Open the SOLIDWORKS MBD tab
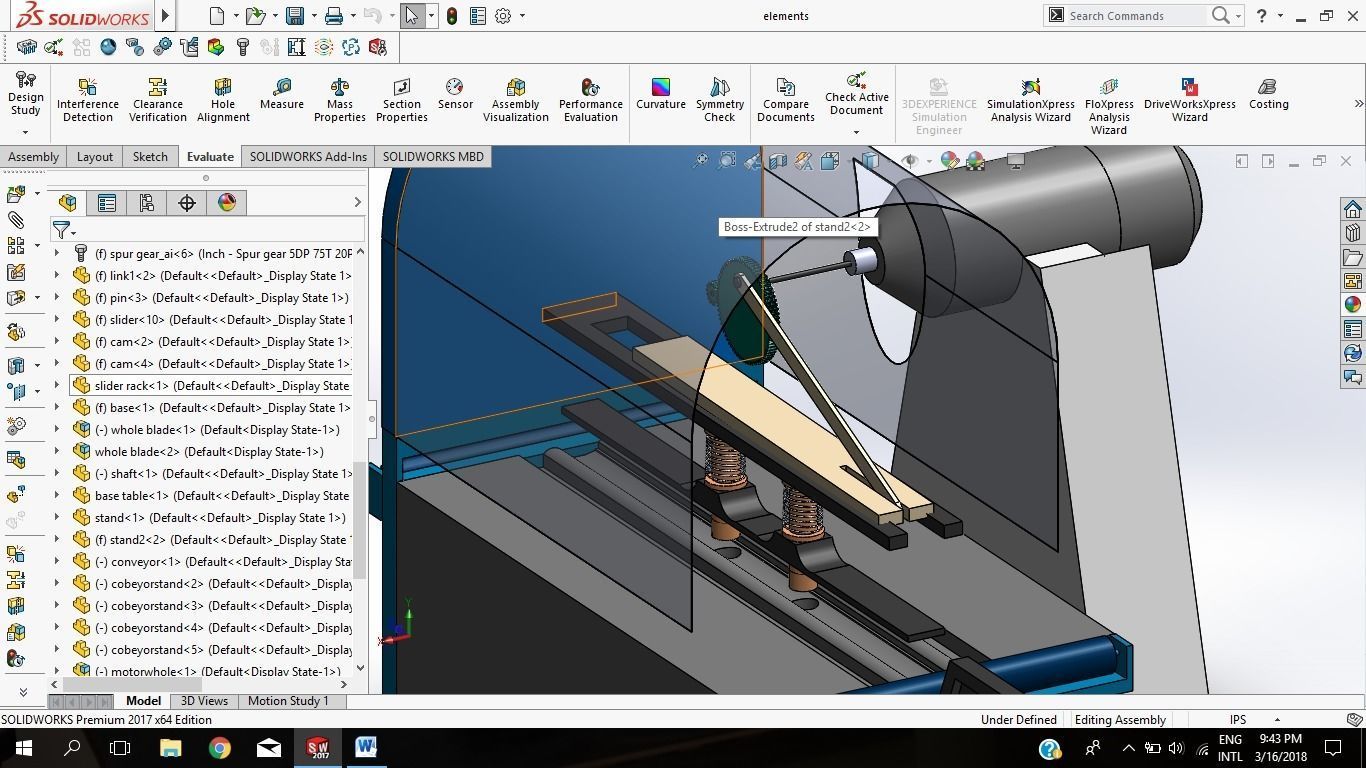The width and height of the screenshot is (1366, 768). pos(433,157)
